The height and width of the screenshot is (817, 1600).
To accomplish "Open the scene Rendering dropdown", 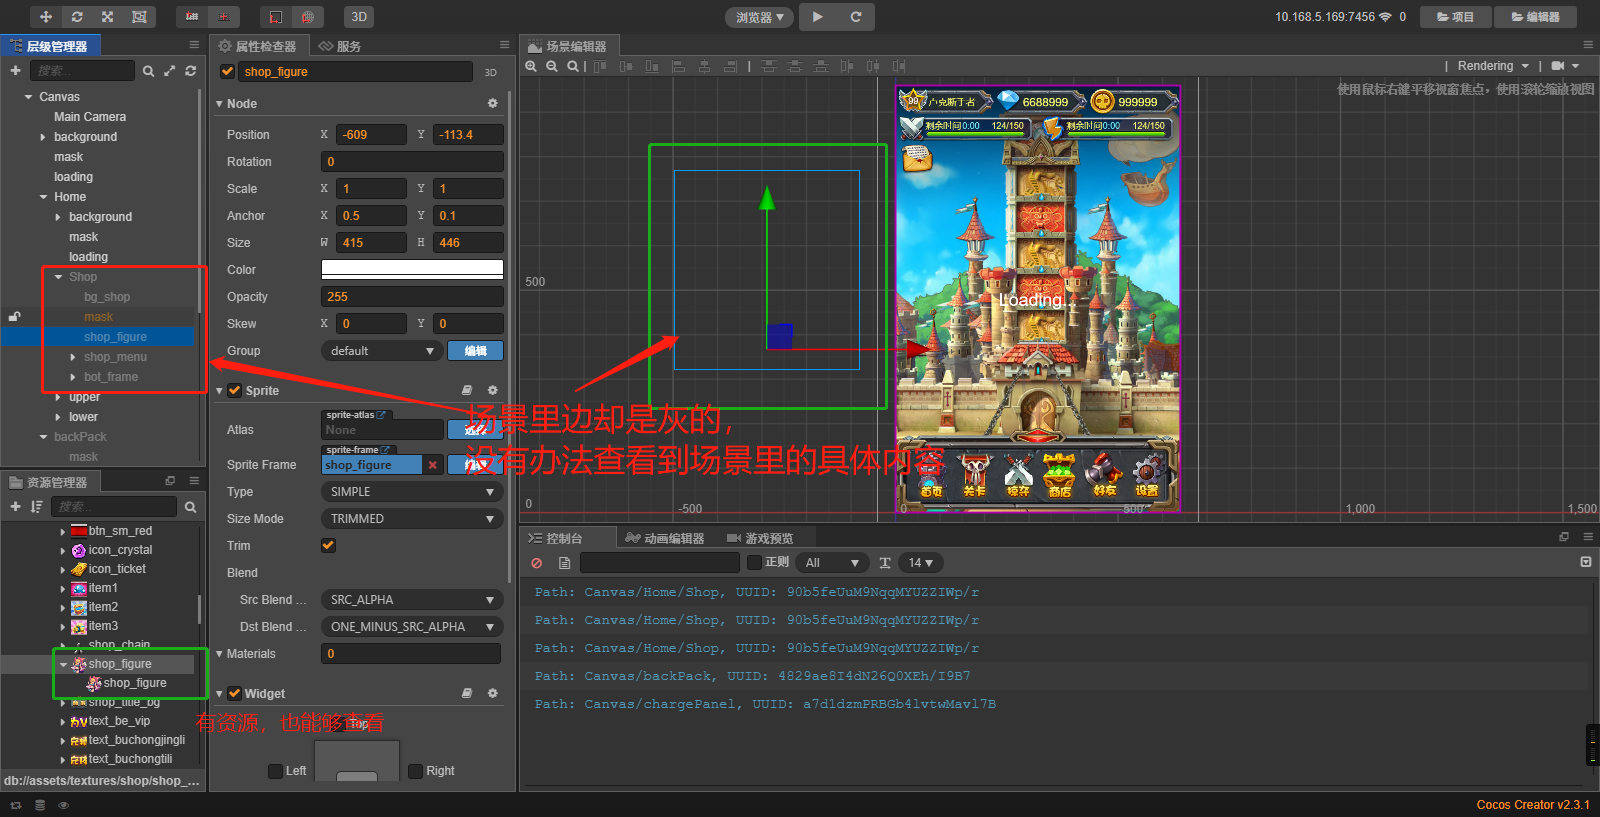I will coord(1493,66).
